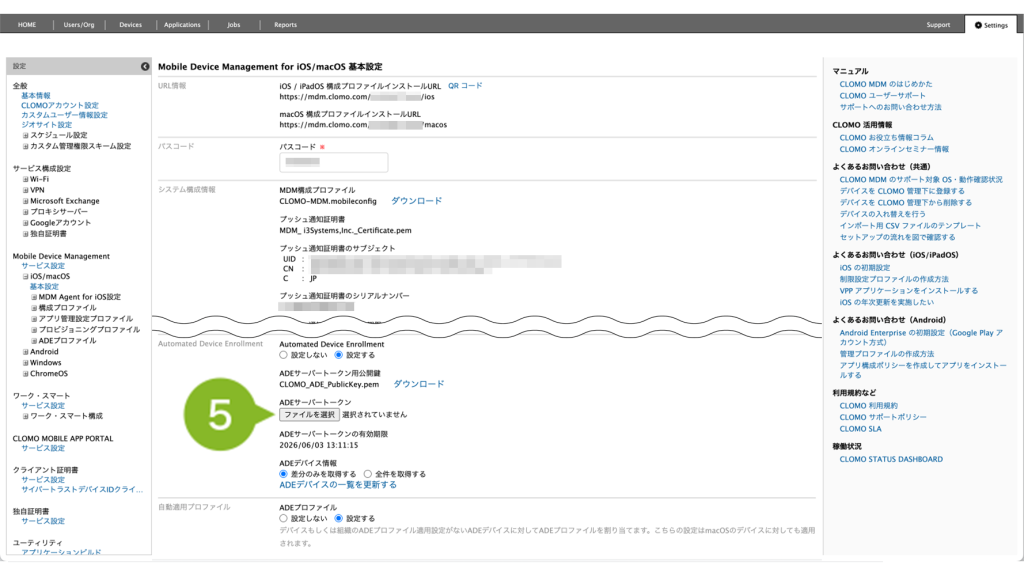This screenshot has height=576, width=1024.
Task: Click ADEデバイスの一覧を更新する link
Action: point(337,485)
